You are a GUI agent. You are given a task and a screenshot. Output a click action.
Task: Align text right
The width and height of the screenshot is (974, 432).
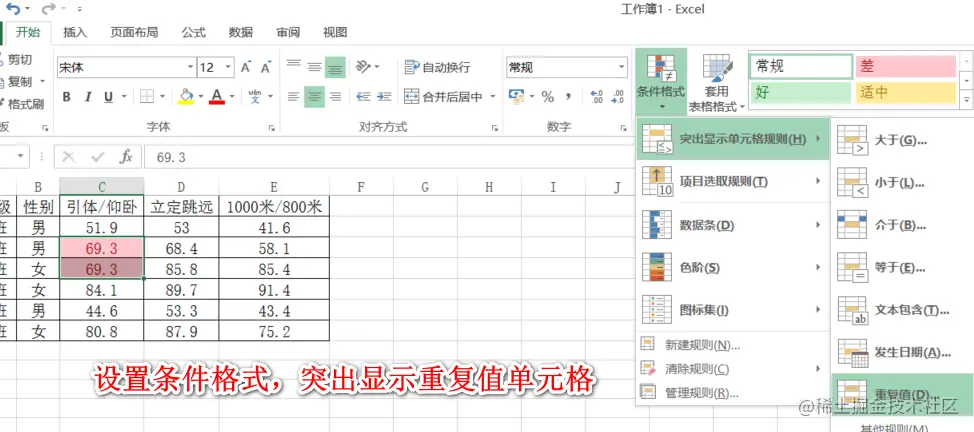(x=335, y=96)
